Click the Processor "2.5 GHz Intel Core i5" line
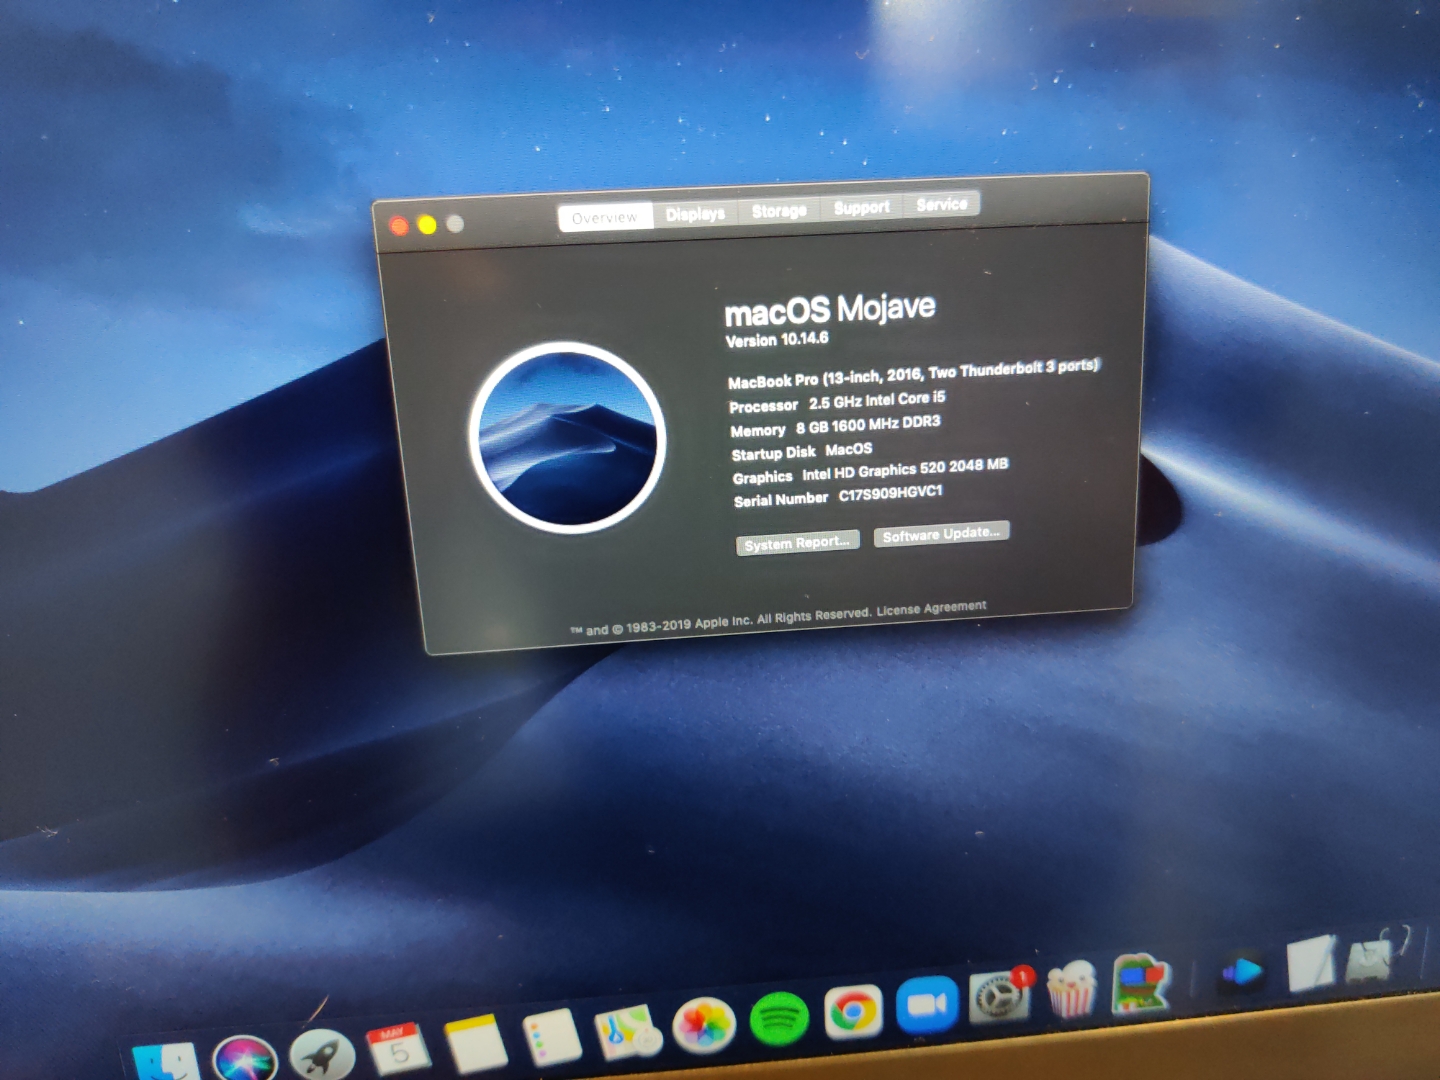 click(x=837, y=402)
